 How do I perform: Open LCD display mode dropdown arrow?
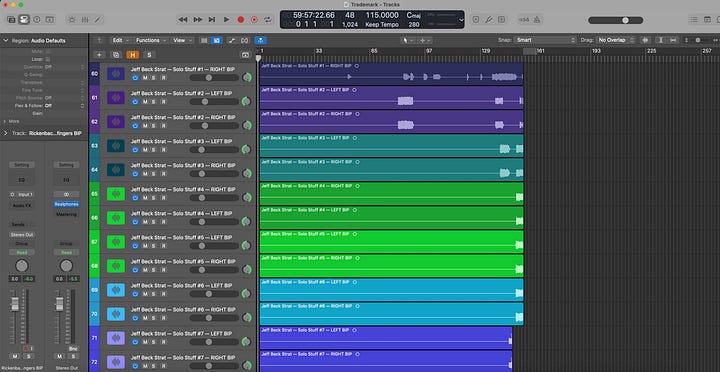coord(461,20)
